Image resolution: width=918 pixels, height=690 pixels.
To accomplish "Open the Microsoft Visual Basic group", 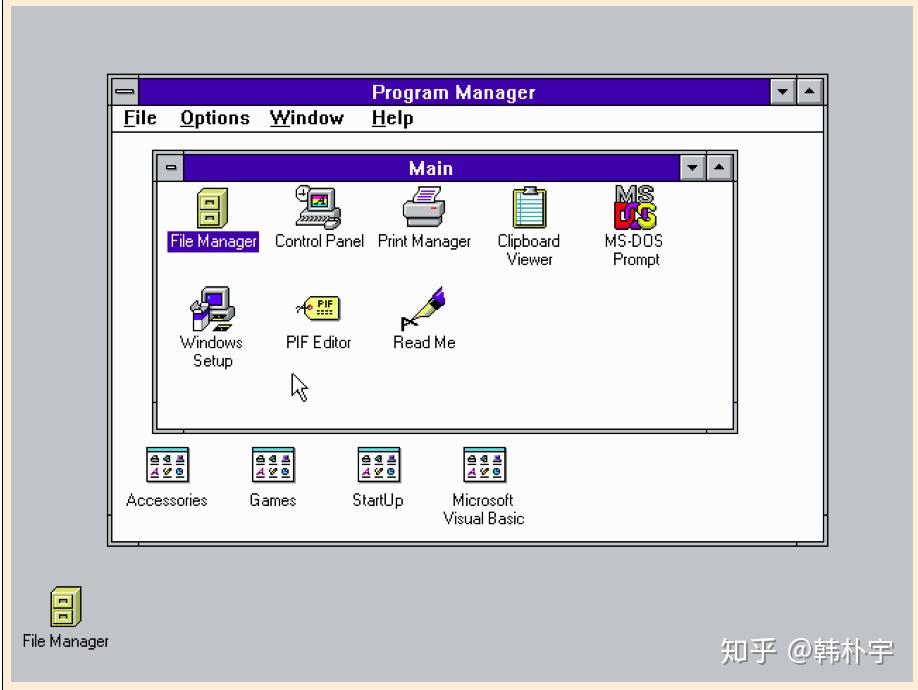I will click(x=484, y=464).
